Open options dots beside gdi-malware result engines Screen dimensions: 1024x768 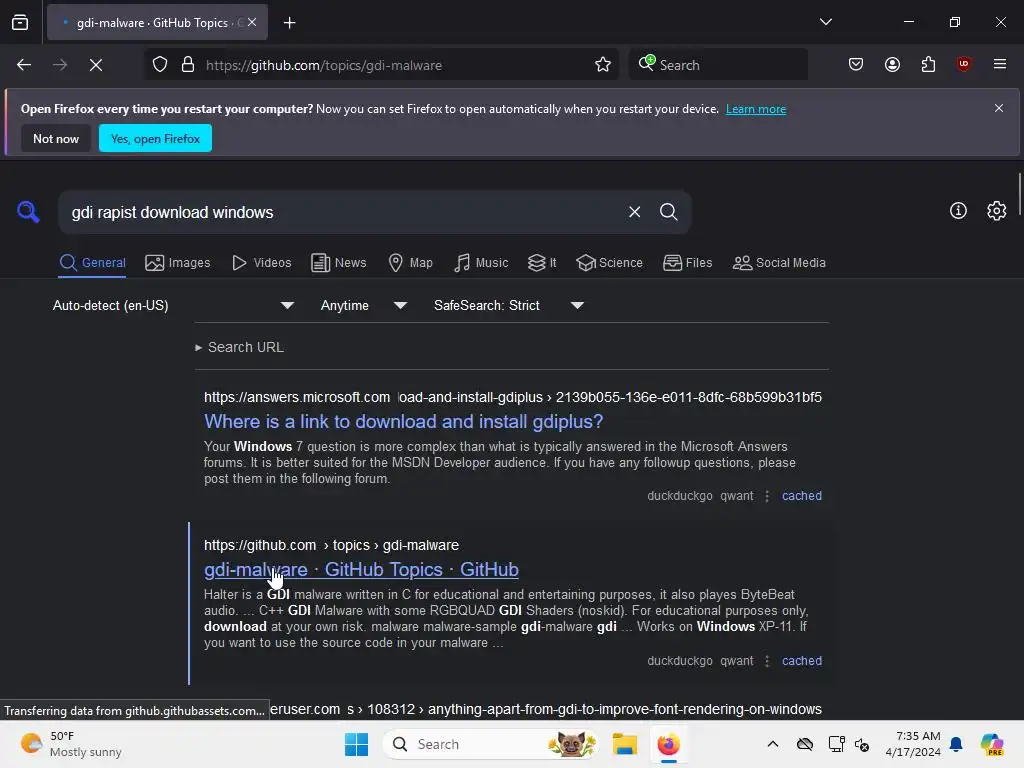[767, 661]
